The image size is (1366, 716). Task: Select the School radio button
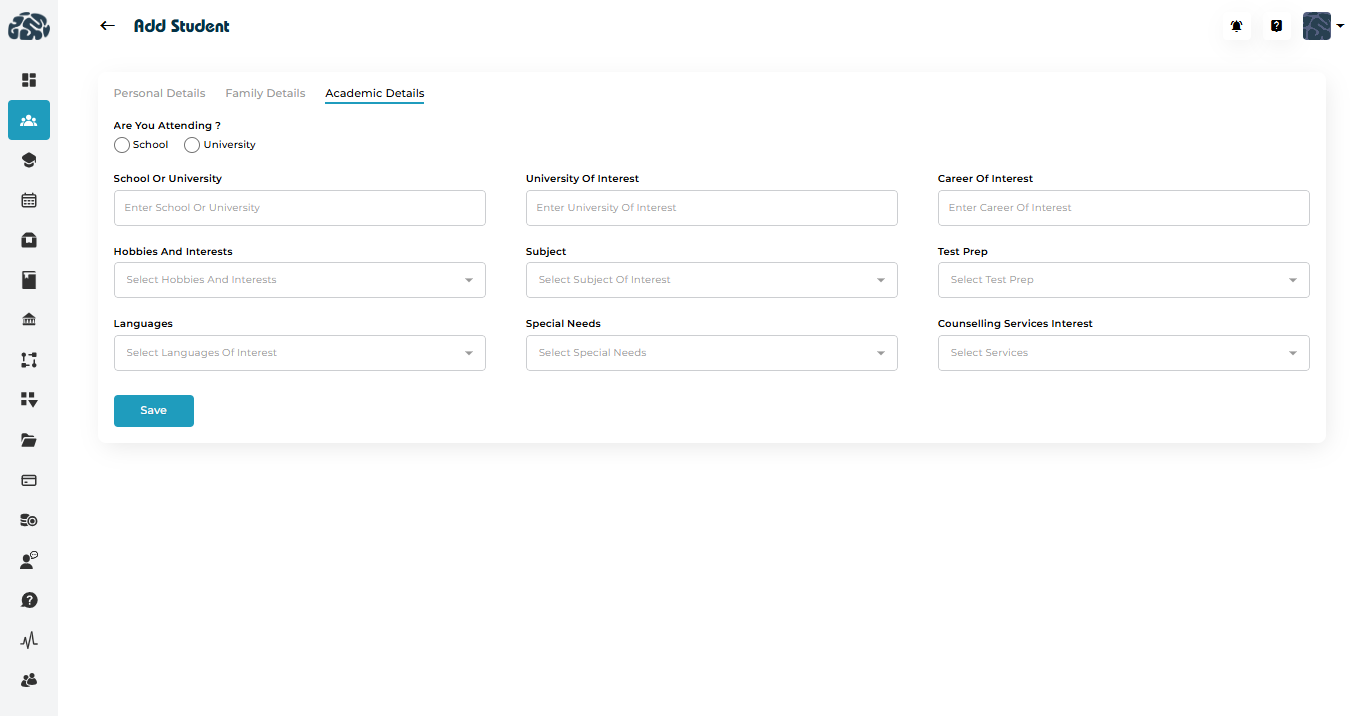(x=122, y=145)
